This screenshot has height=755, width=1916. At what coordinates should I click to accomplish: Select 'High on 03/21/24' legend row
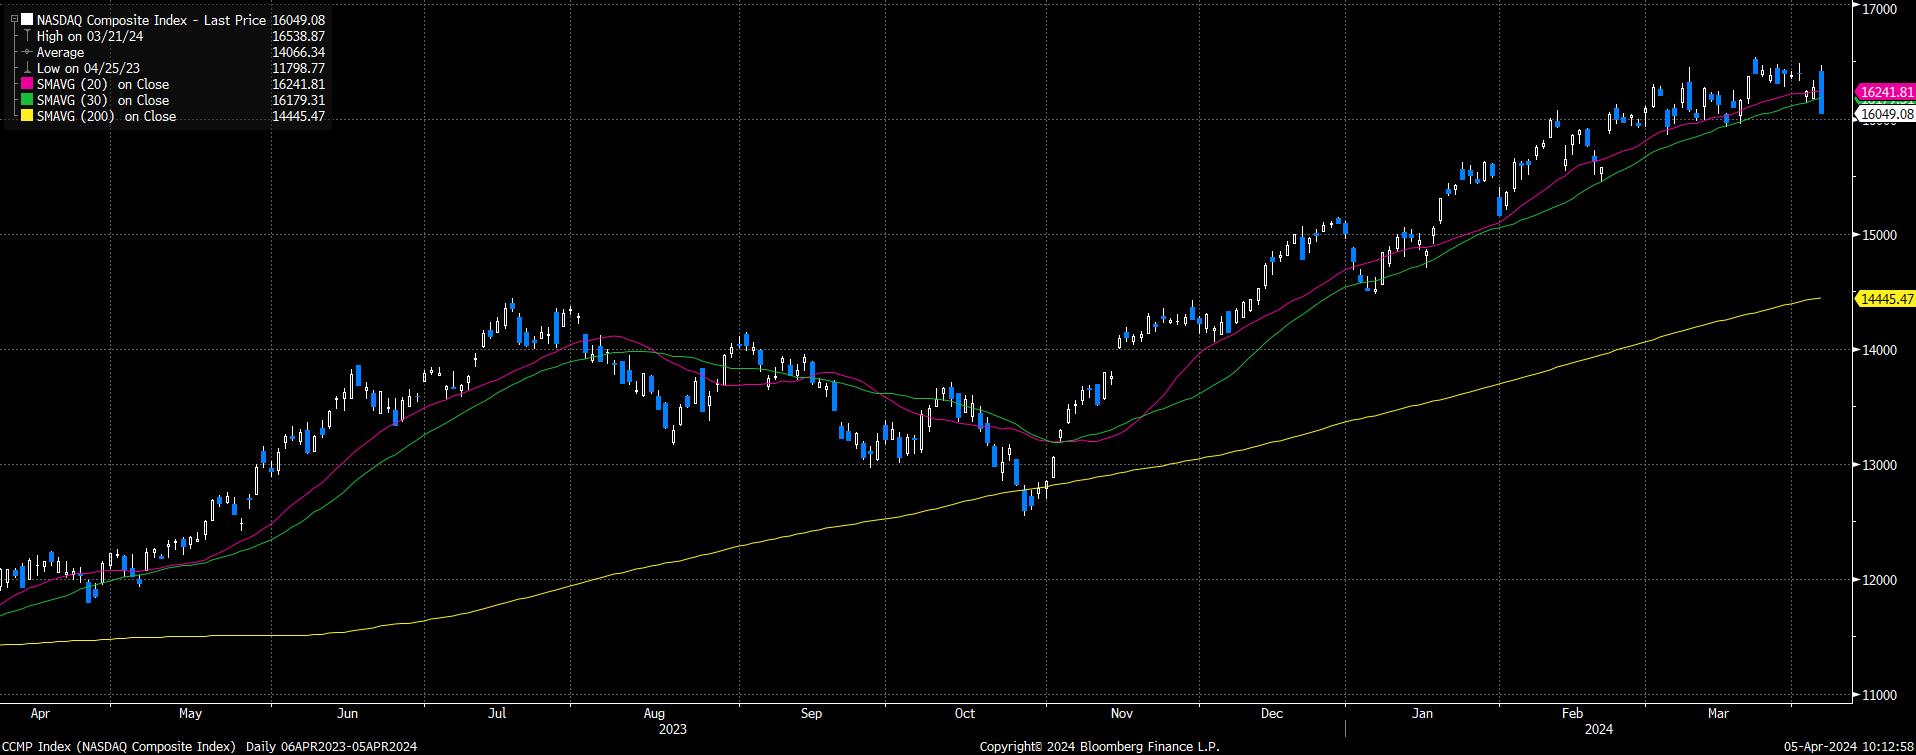pos(90,36)
